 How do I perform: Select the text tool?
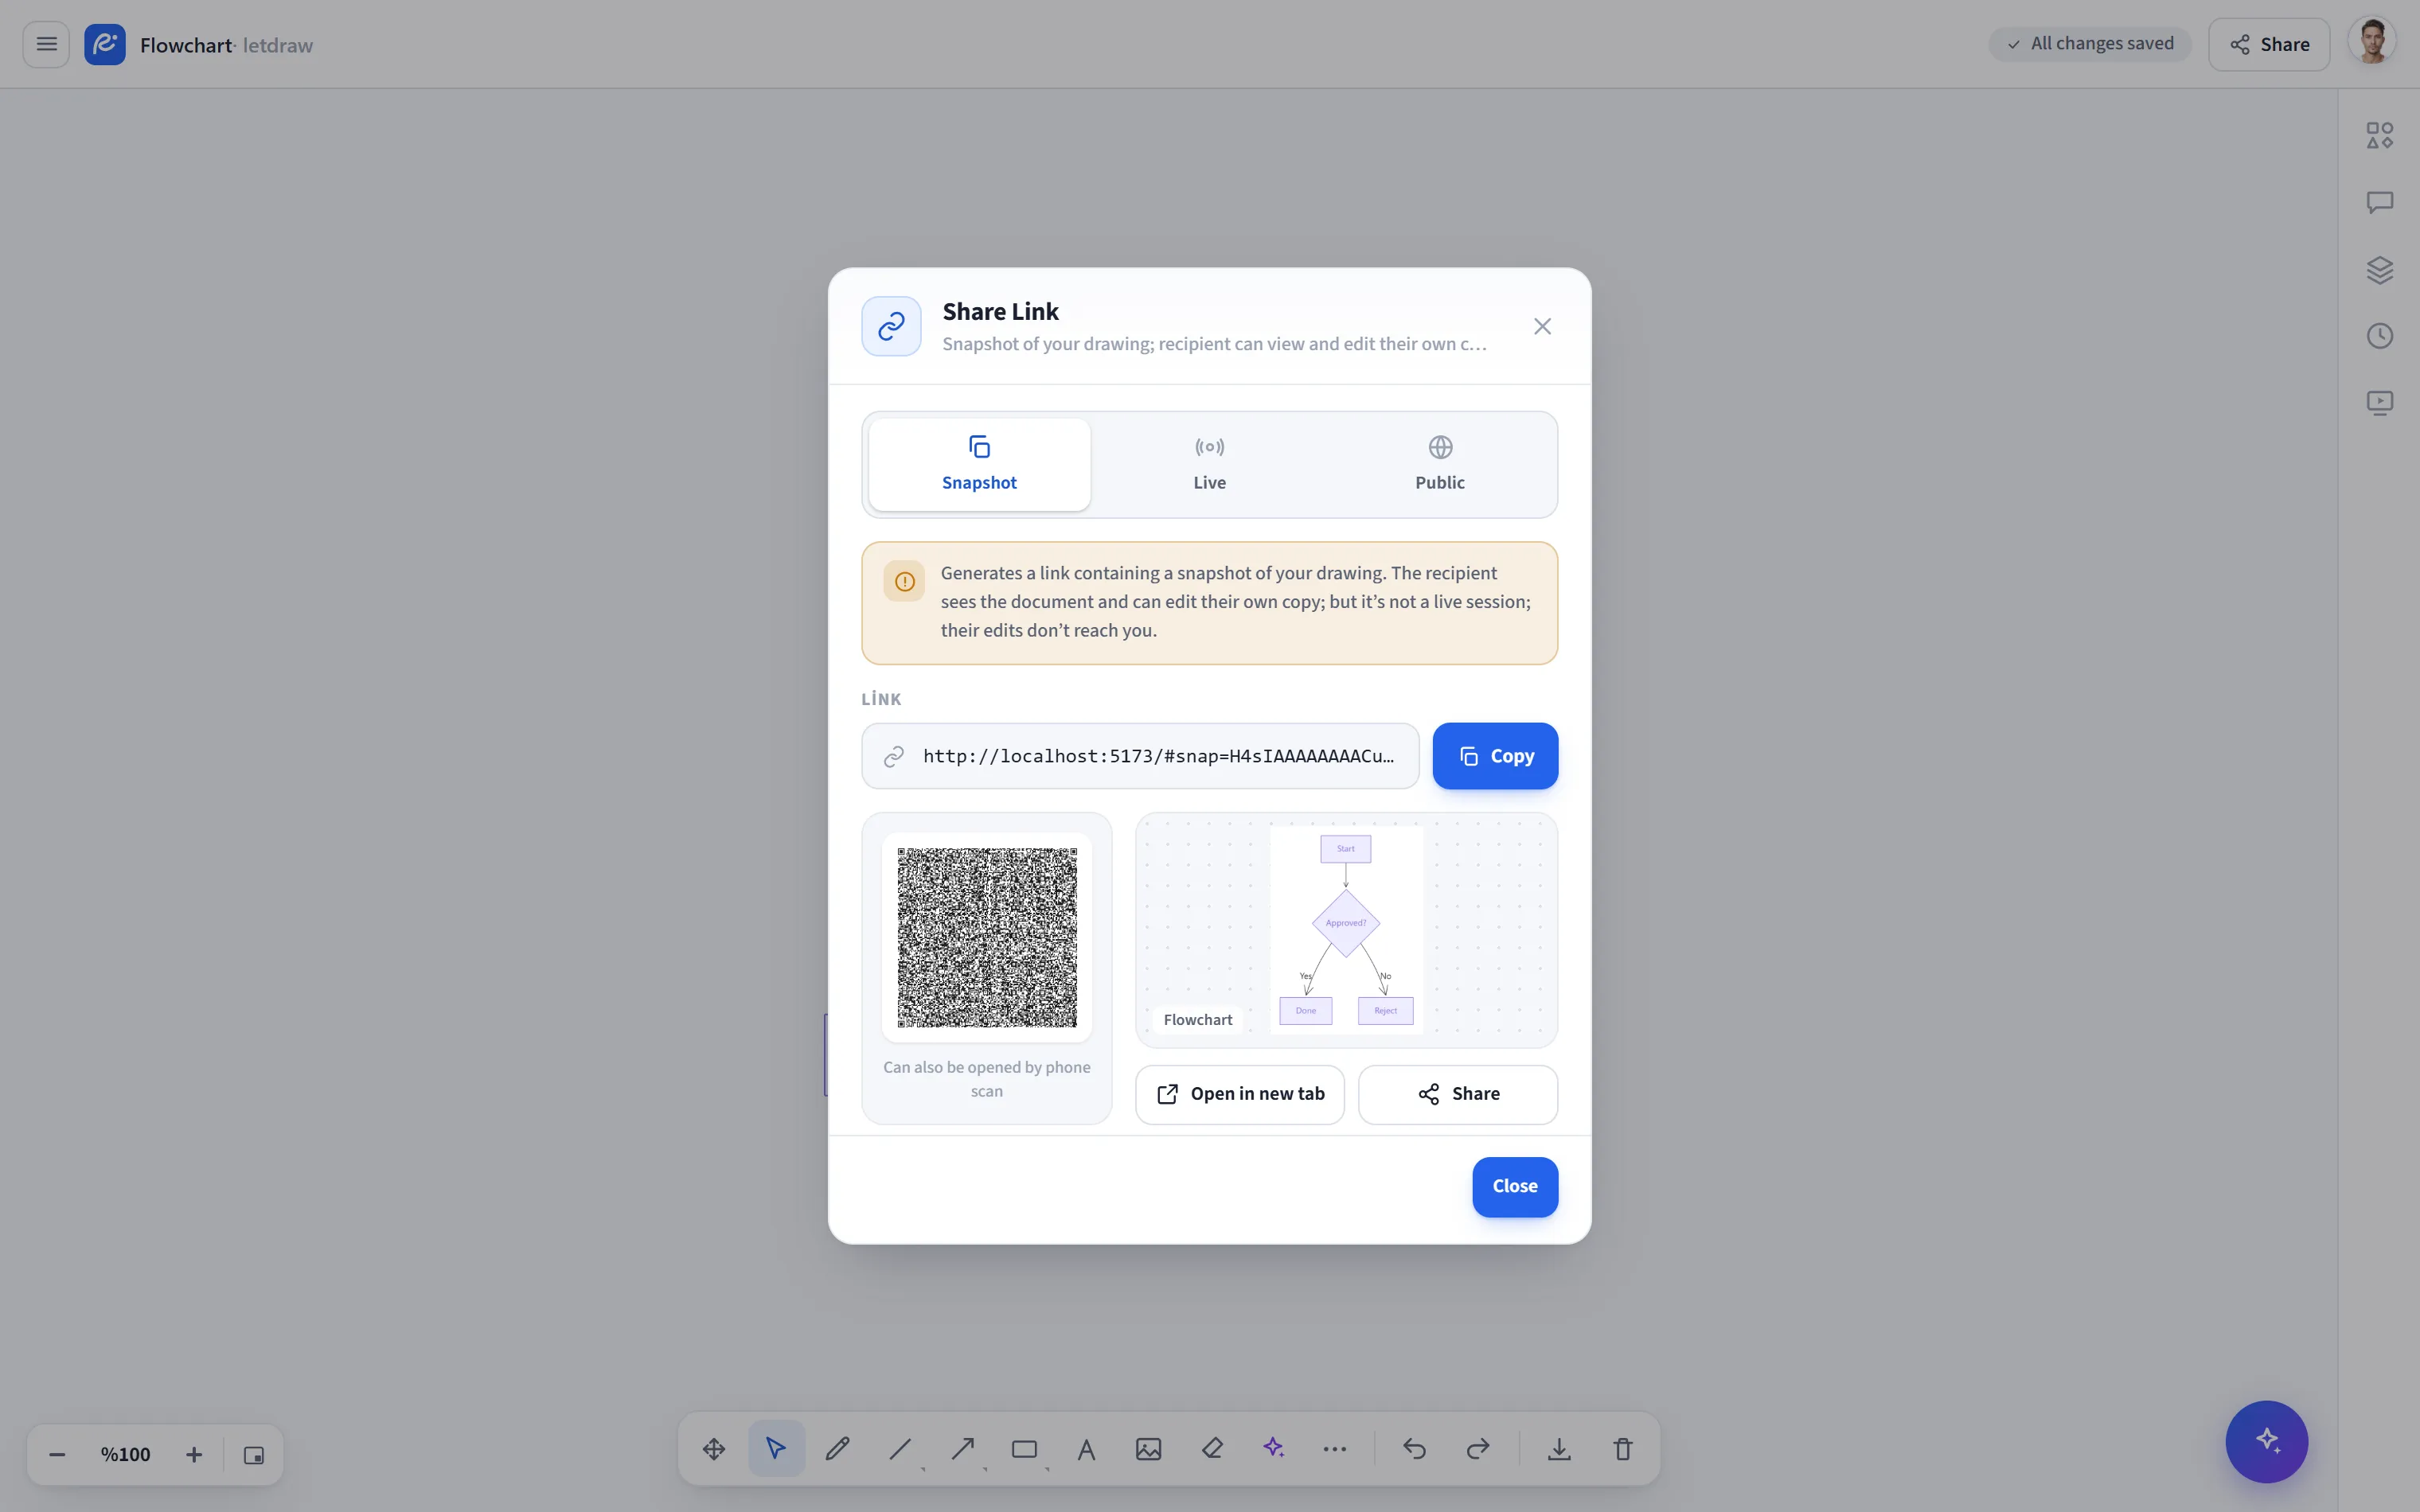tap(1086, 1448)
